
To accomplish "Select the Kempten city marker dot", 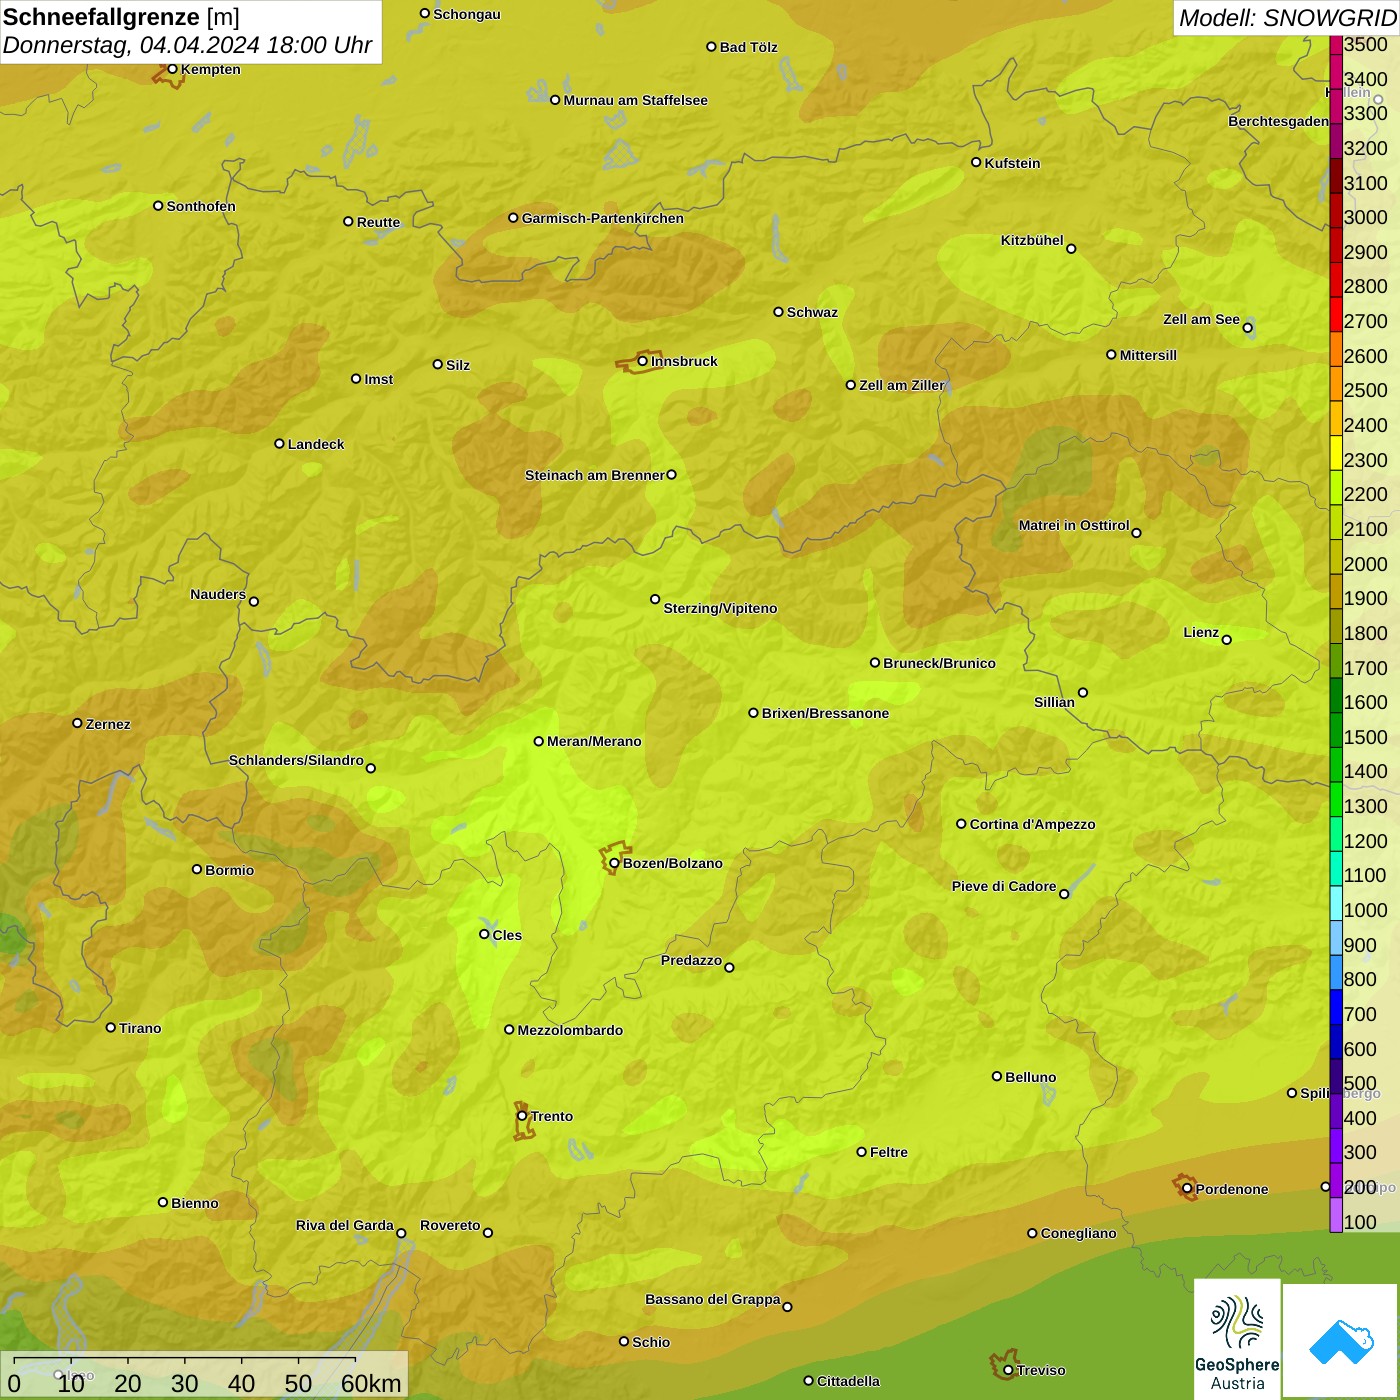I will [172, 69].
